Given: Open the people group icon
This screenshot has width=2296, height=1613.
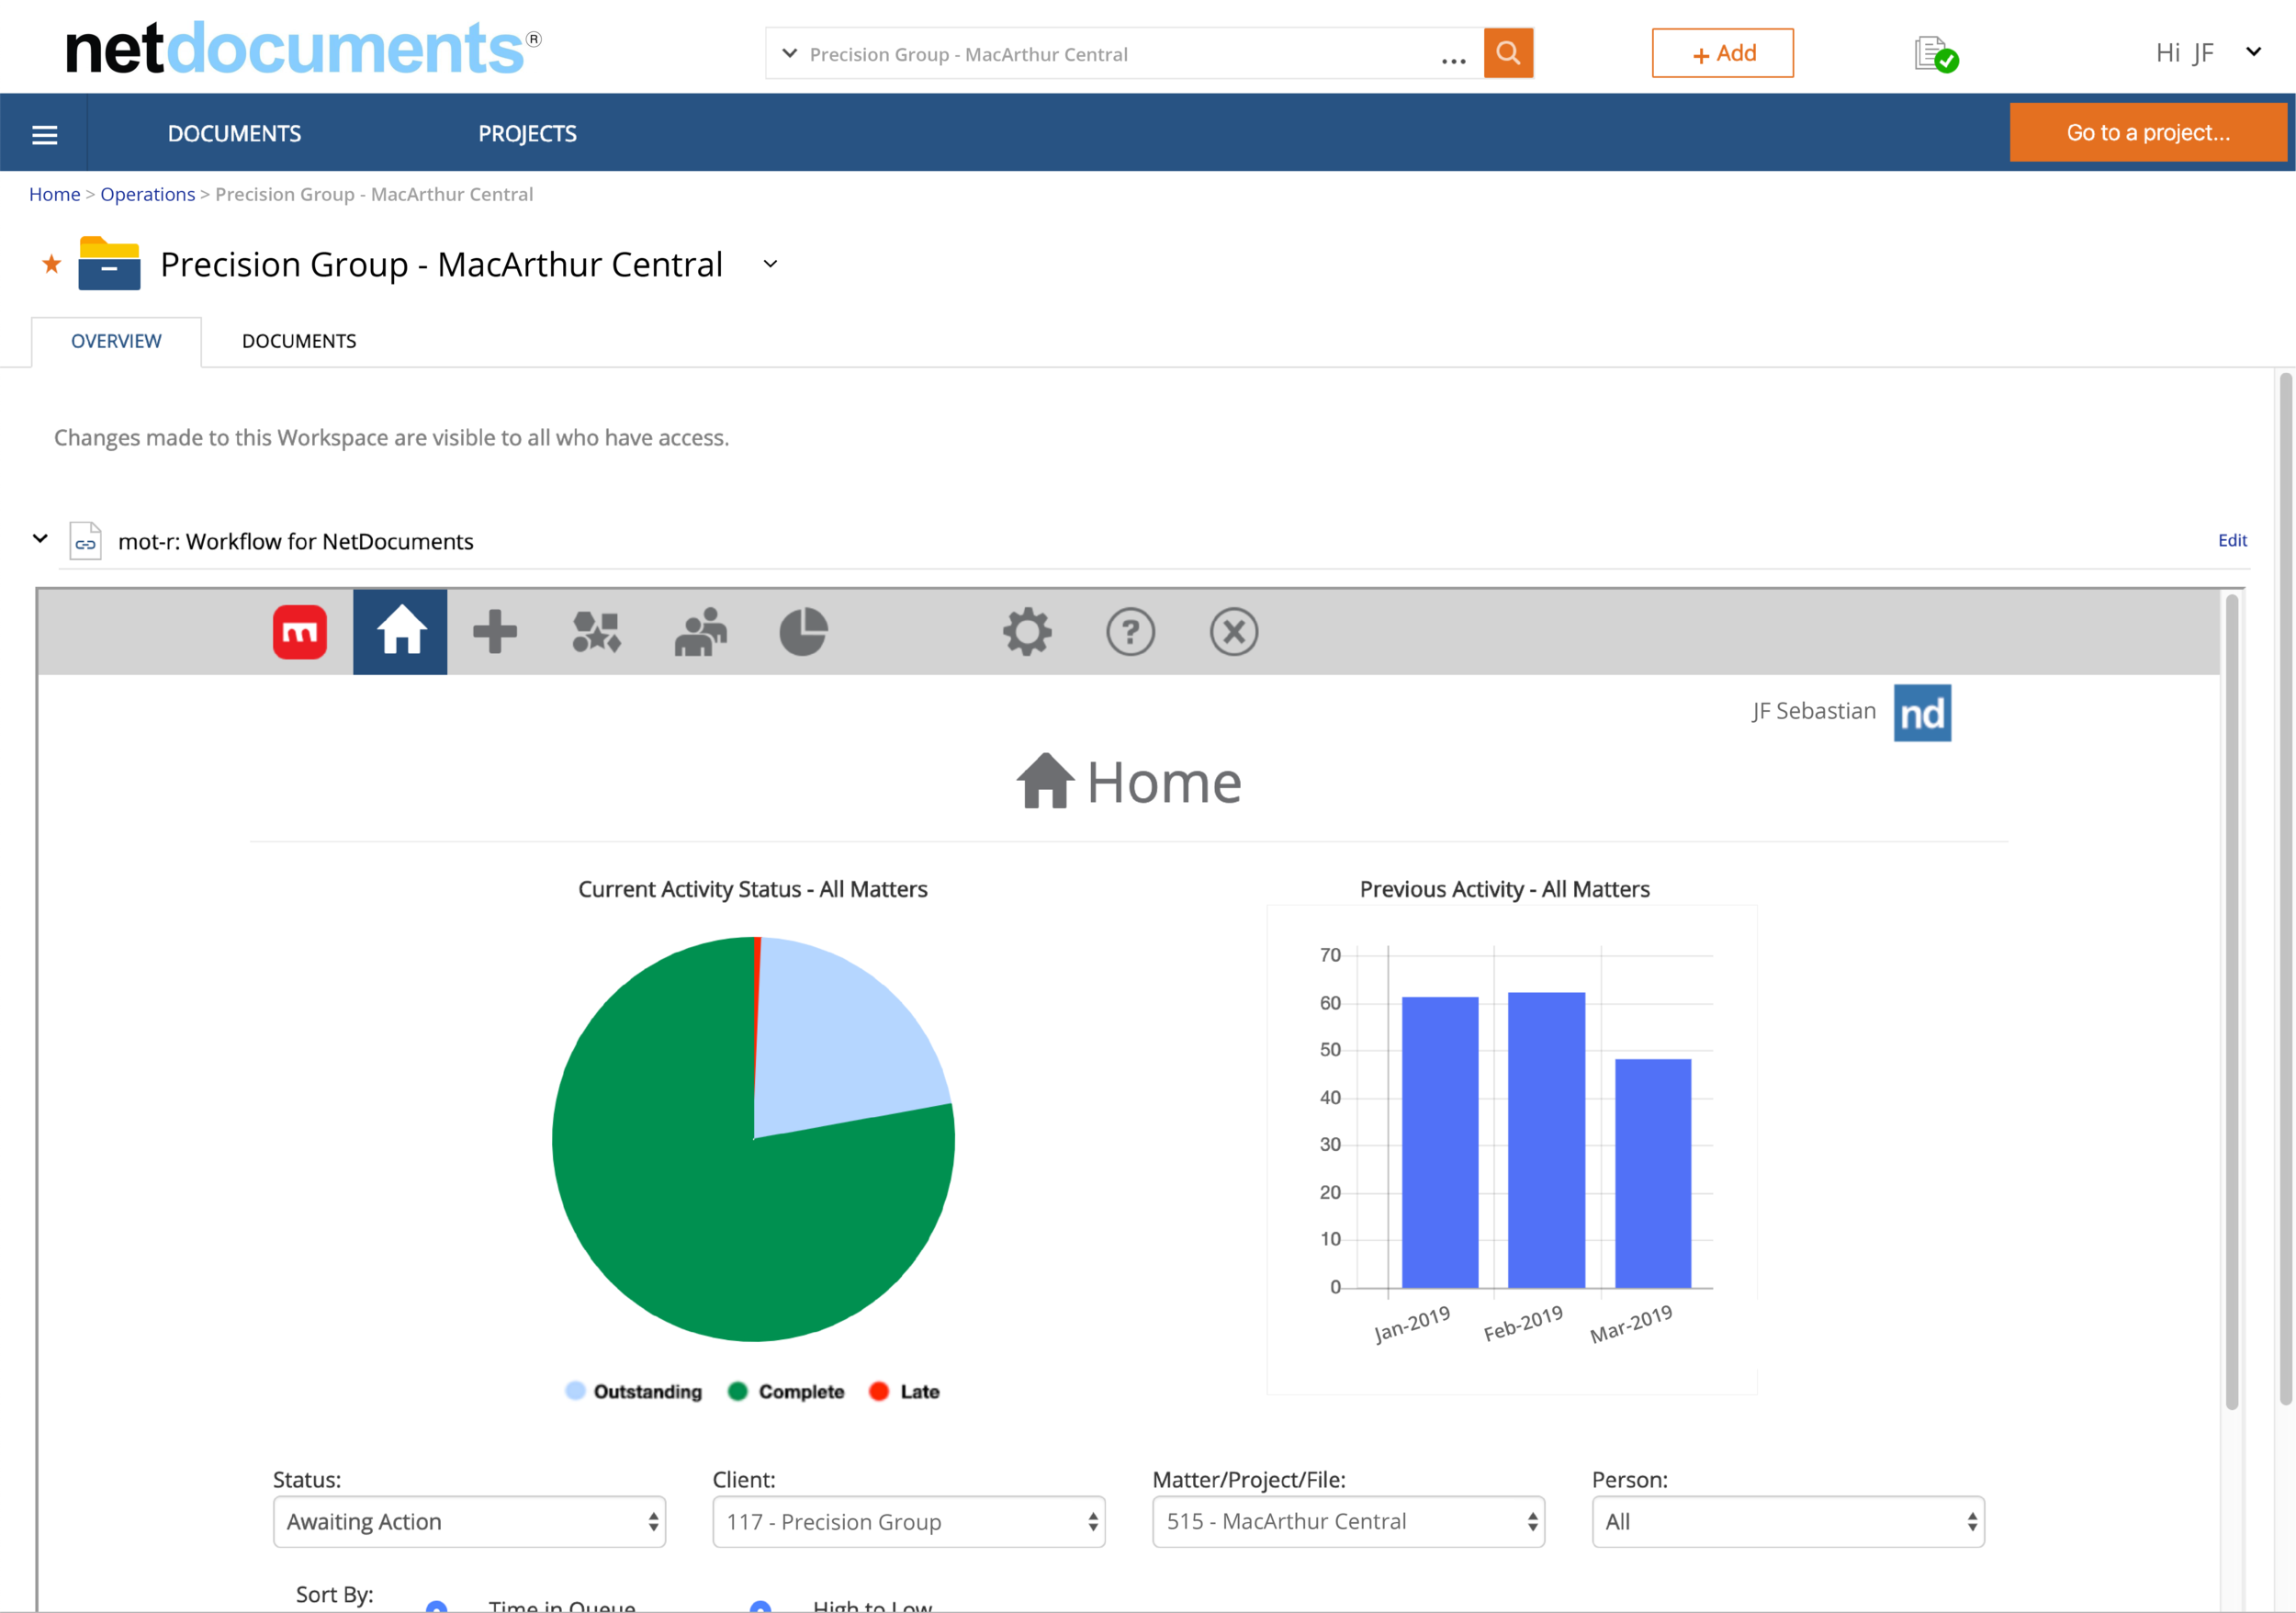Looking at the screenshot, I should pyautogui.click(x=701, y=632).
